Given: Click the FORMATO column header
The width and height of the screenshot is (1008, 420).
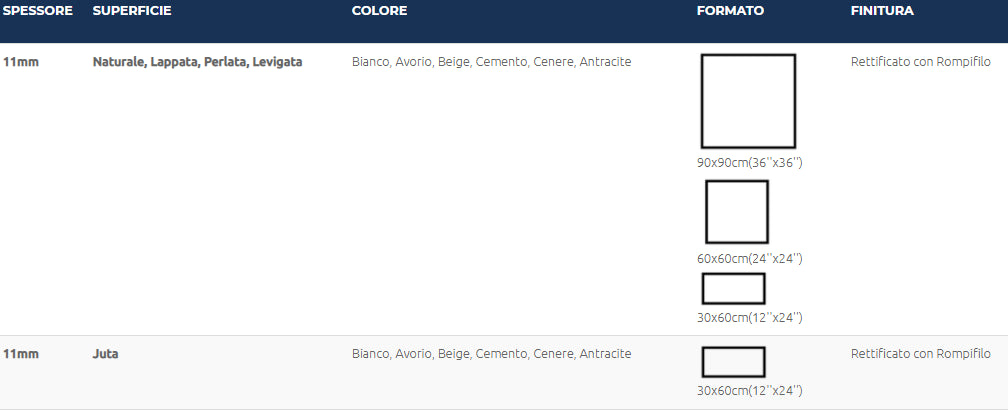Looking at the screenshot, I should (730, 11).
